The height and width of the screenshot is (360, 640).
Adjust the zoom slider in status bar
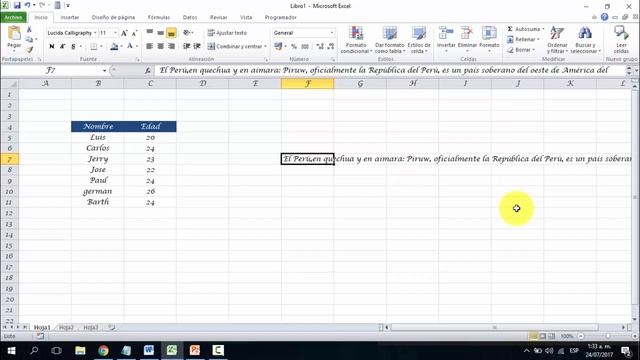608,336
